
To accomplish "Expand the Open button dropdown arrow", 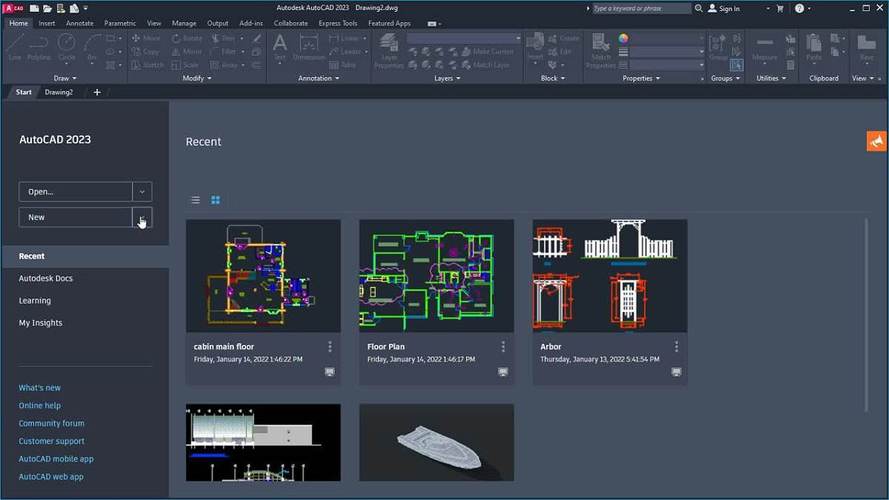I will click(142, 191).
